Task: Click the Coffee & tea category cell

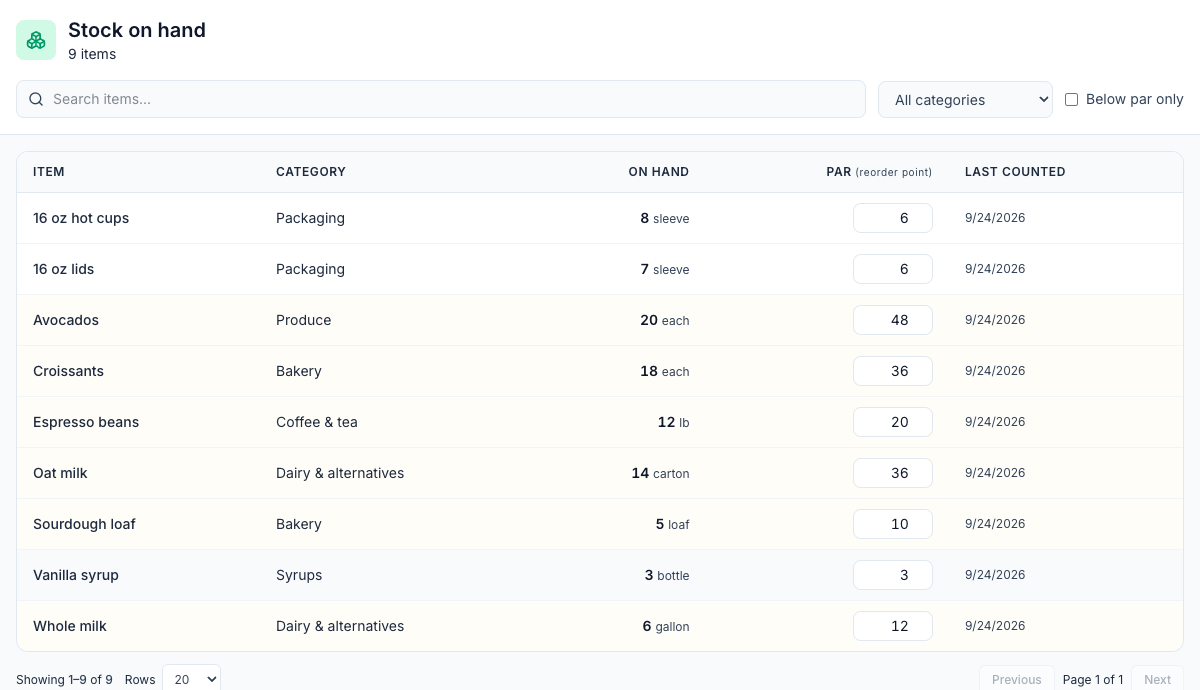Action: tap(317, 422)
